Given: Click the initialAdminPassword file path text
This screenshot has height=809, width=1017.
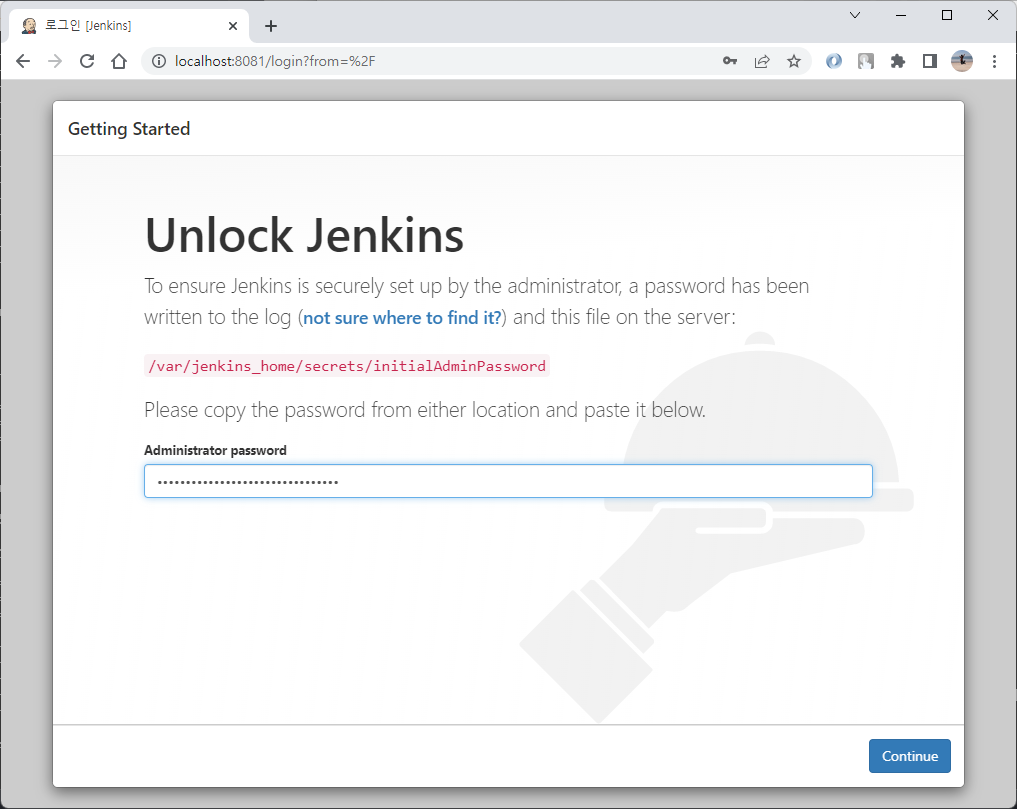Looking at the screenshot, I should click(347, 366).
